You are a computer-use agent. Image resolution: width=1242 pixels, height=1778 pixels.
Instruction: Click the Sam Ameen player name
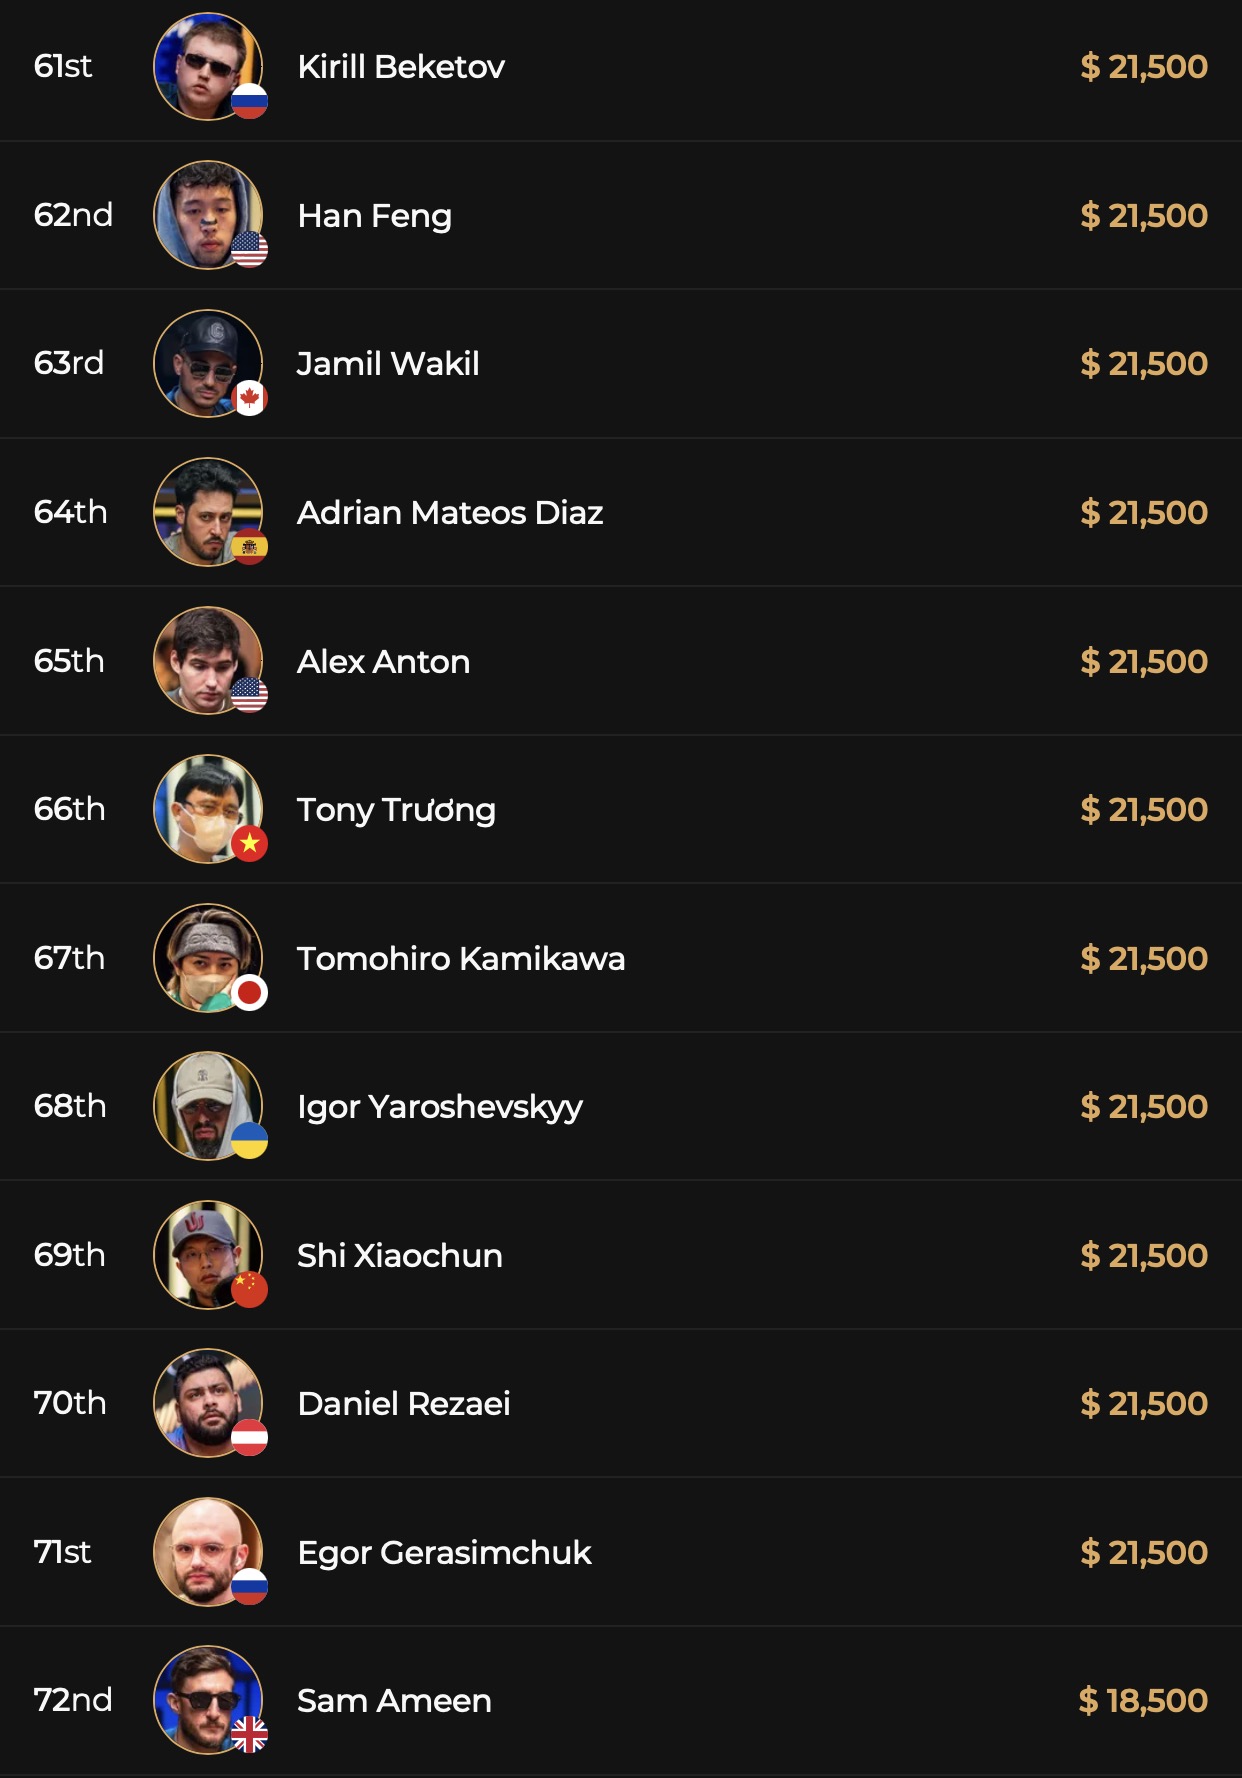(x=394, y=1701)
